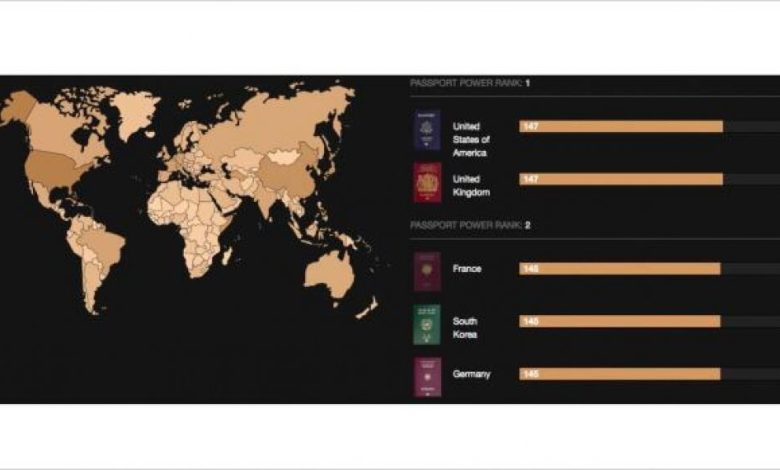This screenshot has width=780, height=470.
Task: Click Greenland on the world map
Action: coord(135,112)
